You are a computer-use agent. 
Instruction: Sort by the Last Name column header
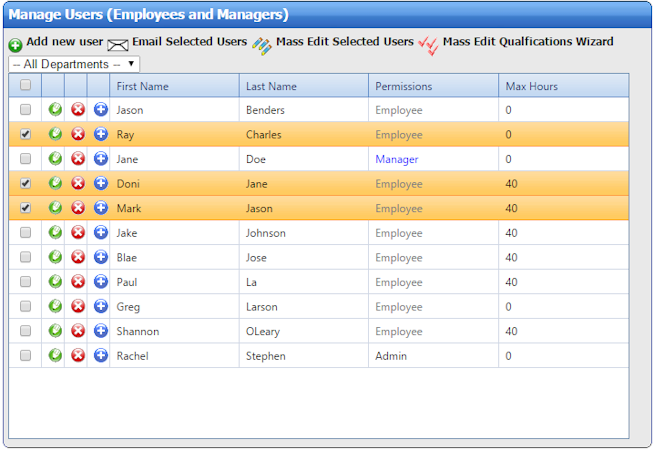pyautogui.click(x=271, y=87)
